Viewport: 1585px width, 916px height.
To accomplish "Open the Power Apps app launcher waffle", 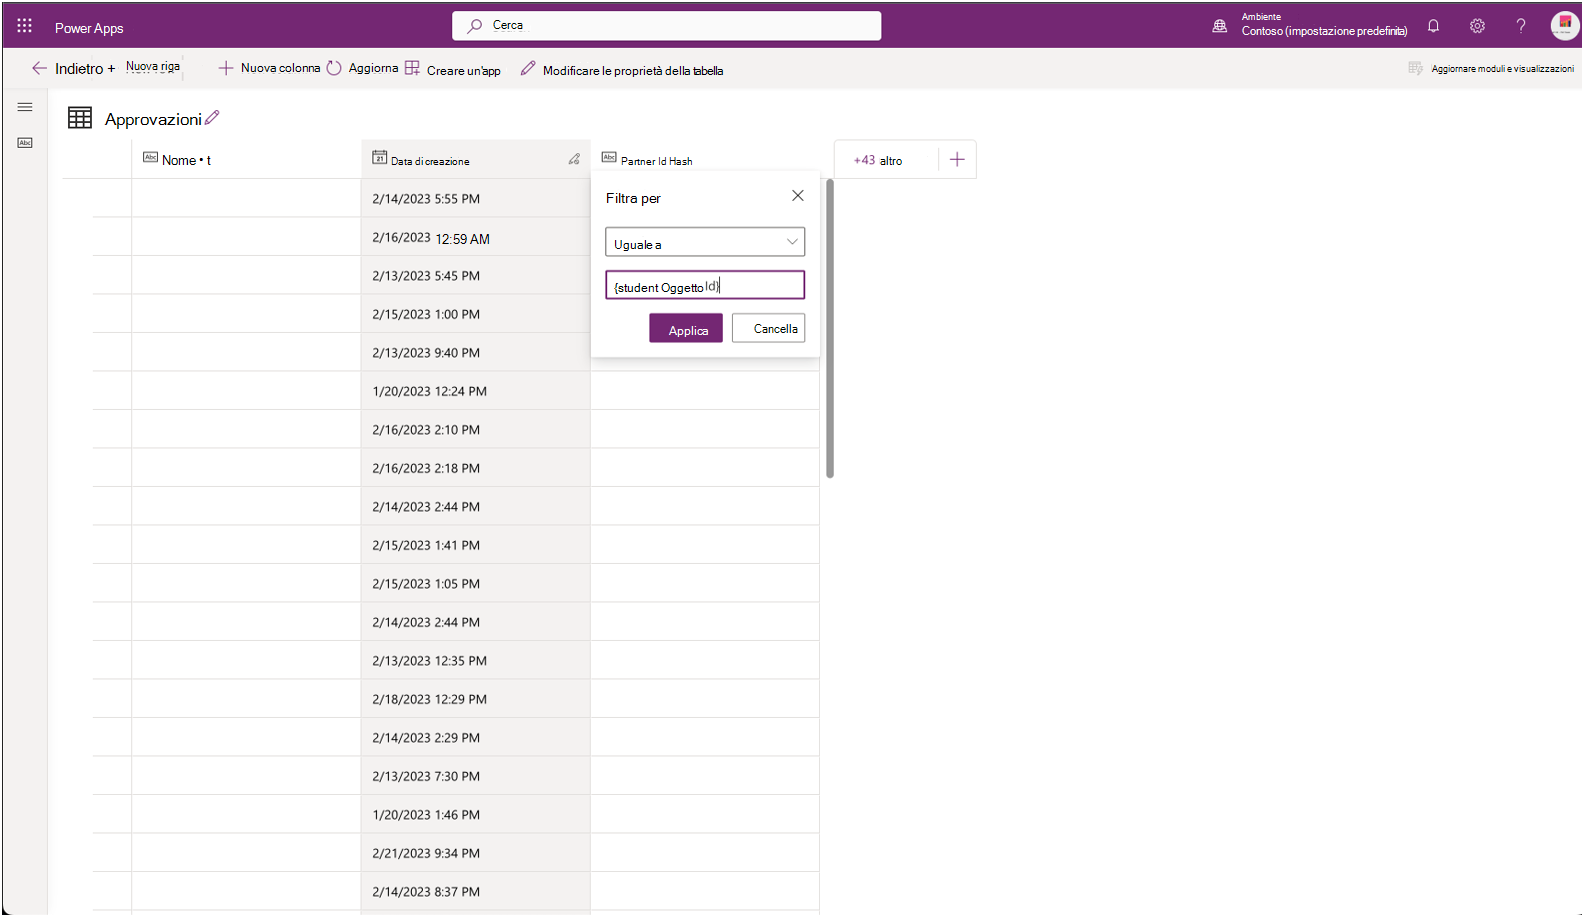I will (x=25, y=26).
